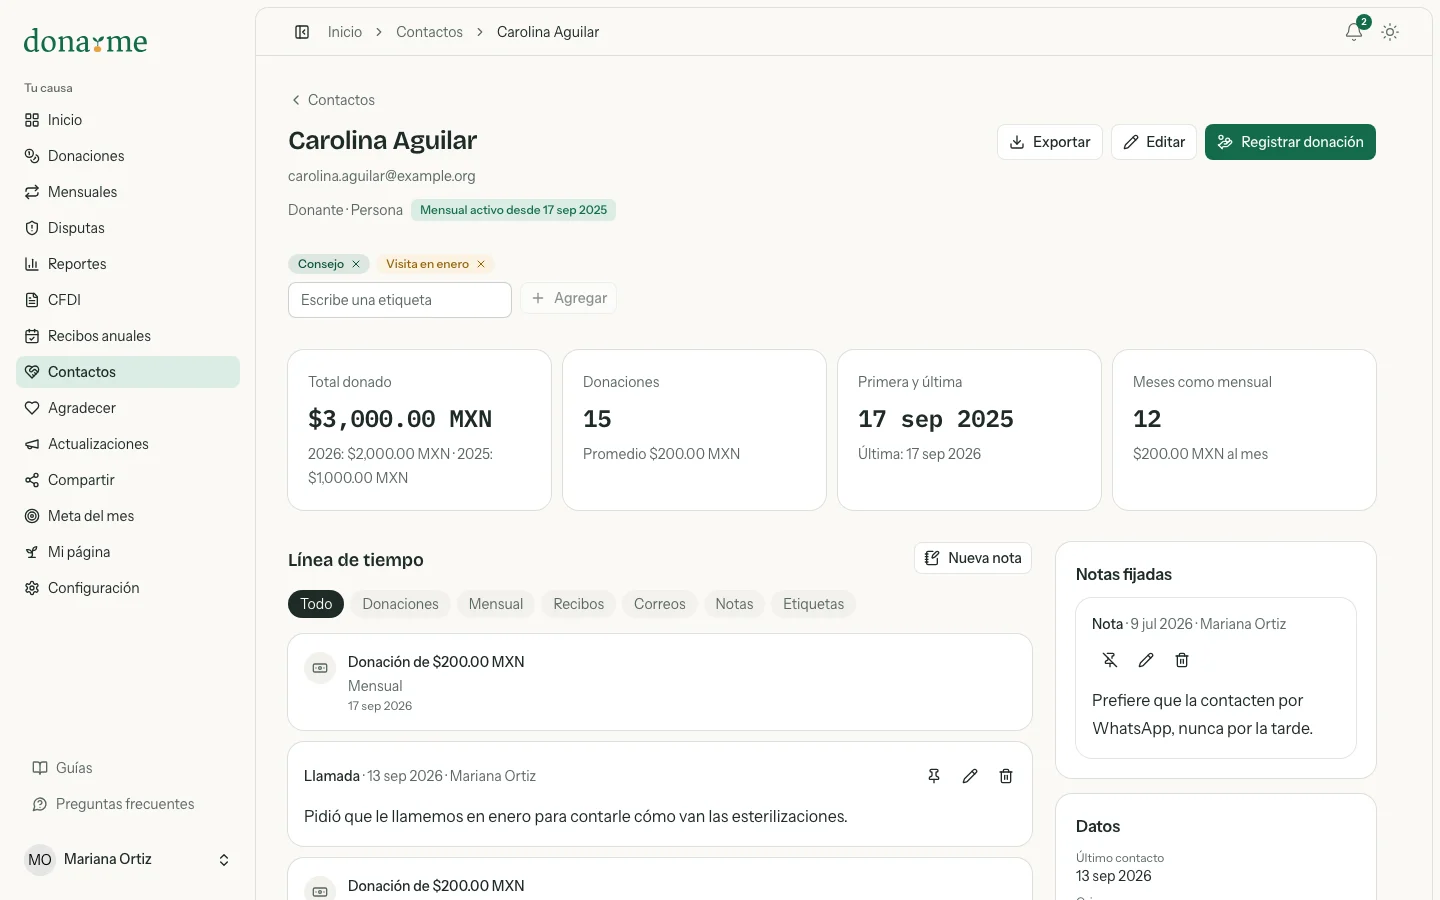The height and width of the screenshot is (900, 1440).
Task: Show all timeline entries with Todo
Action: pyautogui.click(x=316, y=604)
